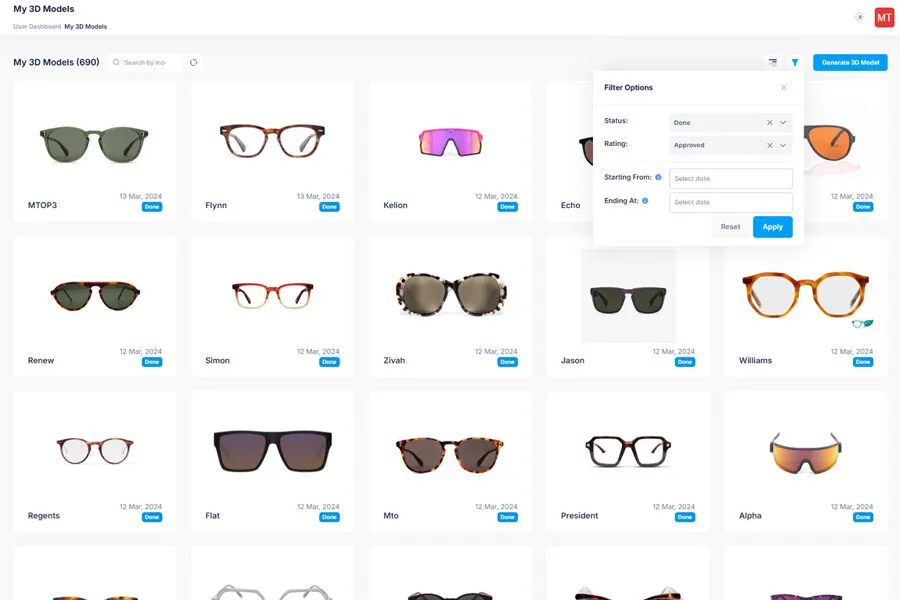The image size is (900, 600).
Task: Clear the Approved rating selection
Action: [769, 145]
